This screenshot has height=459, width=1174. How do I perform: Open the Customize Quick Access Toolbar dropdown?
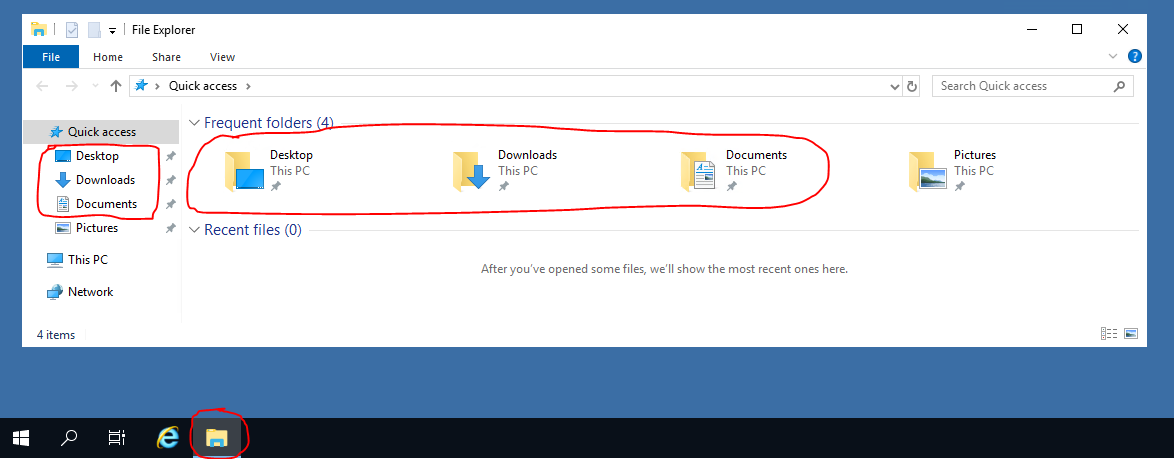[112, 31]
